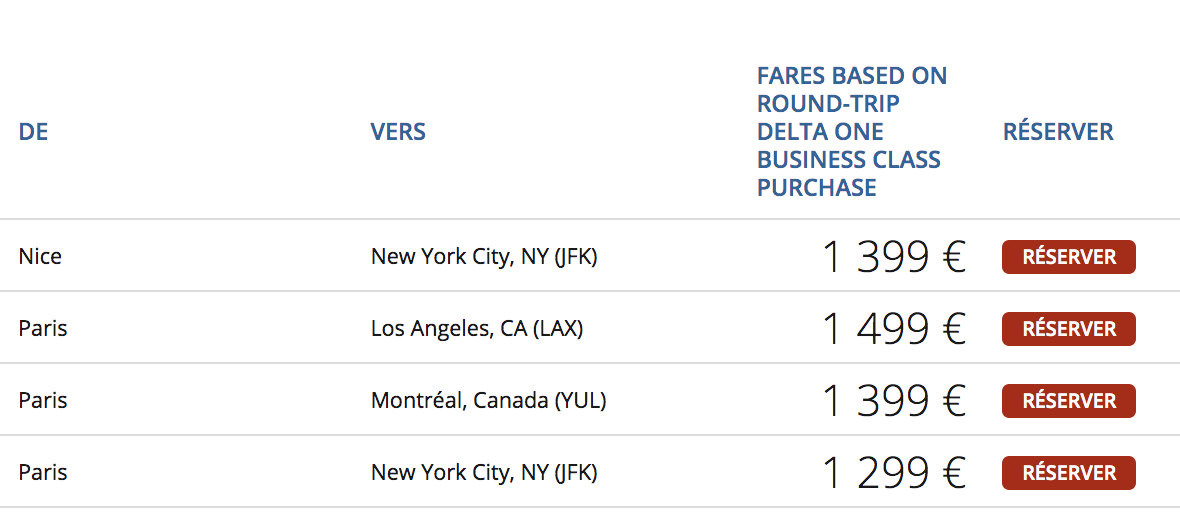Select the DE column header
Image resolution: width=1180 pixels, height=518 pixels.
coord(33,132)
